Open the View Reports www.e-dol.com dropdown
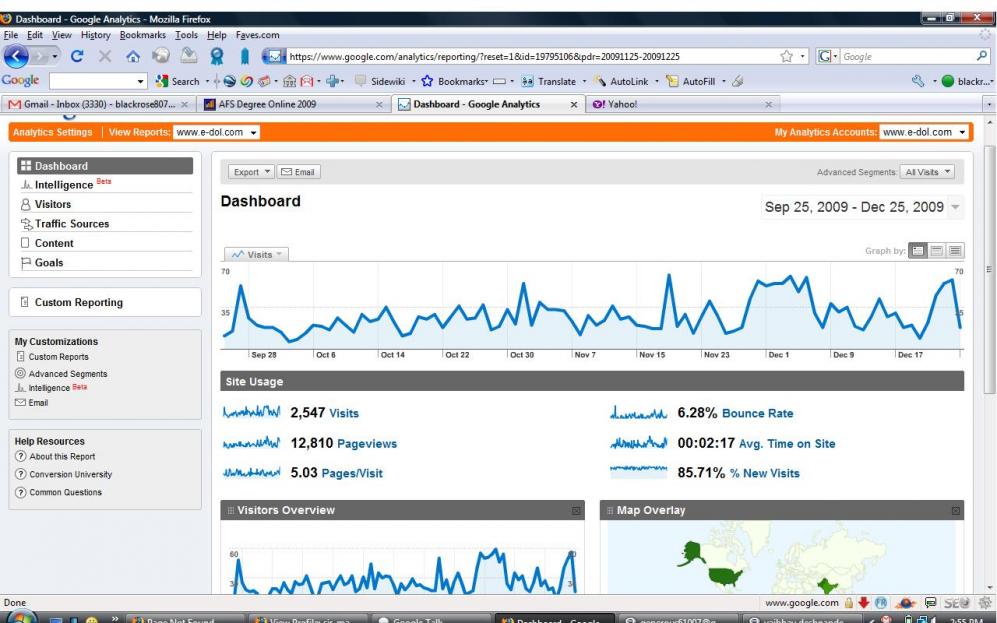 tap(216, 132)
